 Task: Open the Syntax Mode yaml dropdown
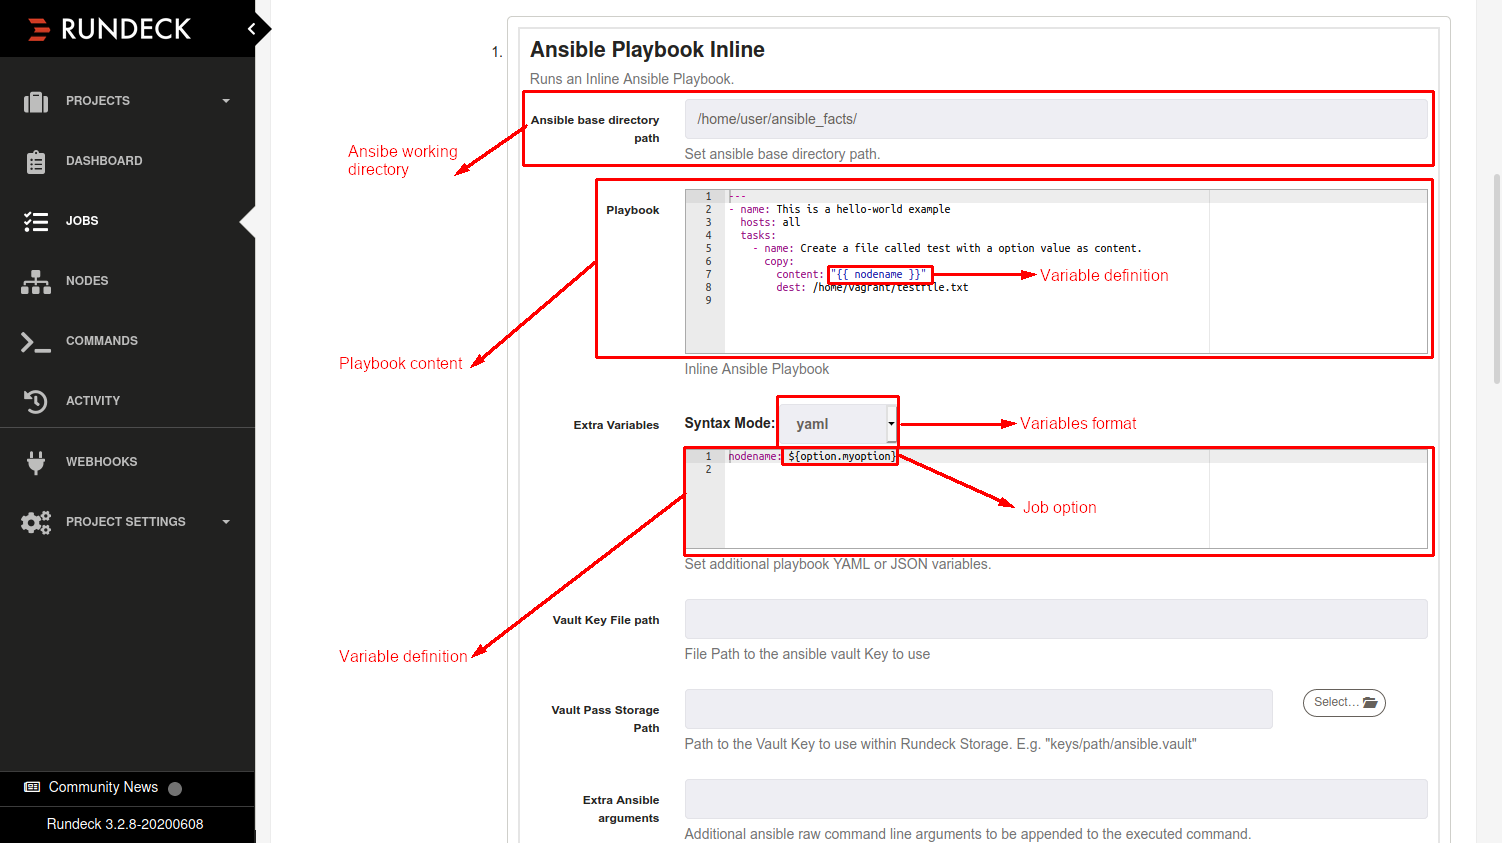(838, 424)
